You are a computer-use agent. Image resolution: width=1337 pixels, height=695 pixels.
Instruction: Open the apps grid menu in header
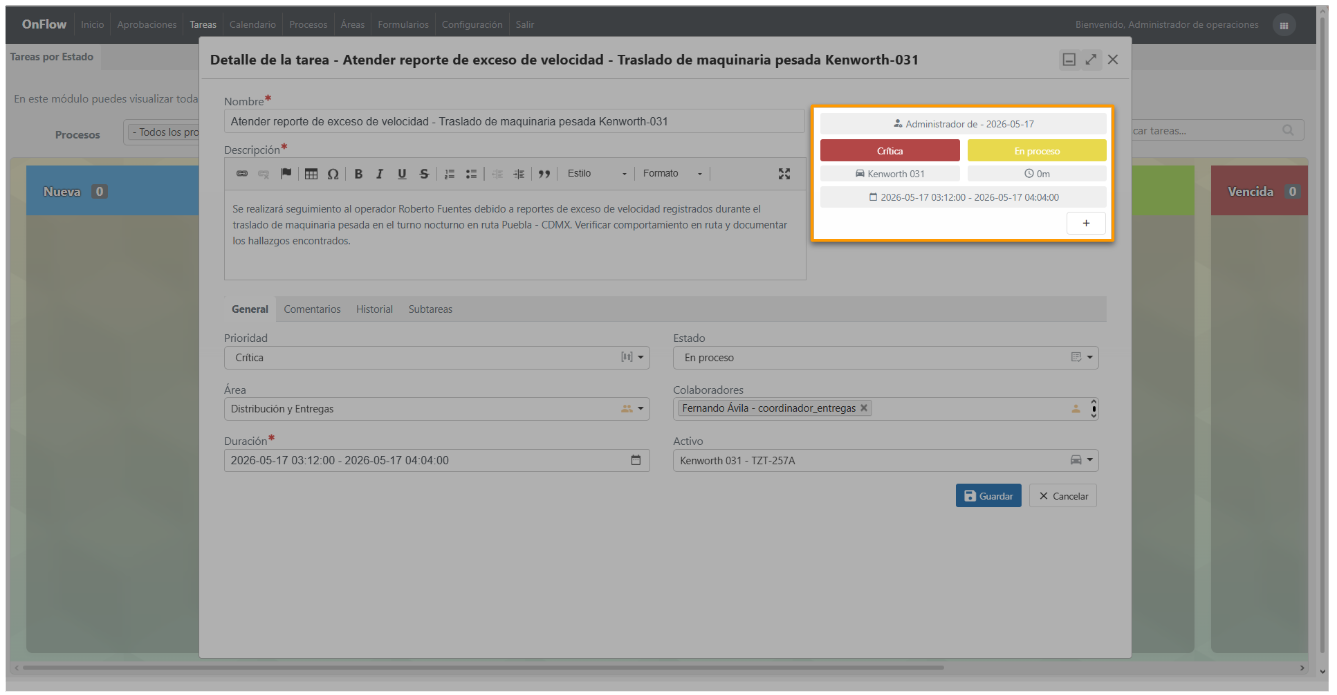coord(1284,25)
